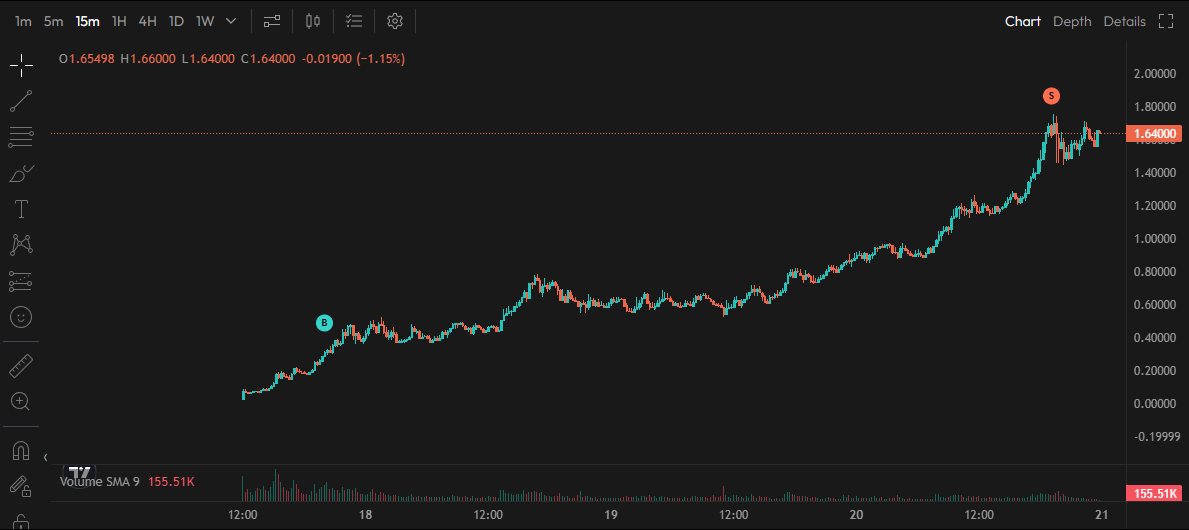This screenshot has width=1189, height=530.
Task: Click the L1.64000 low value
Action: [x=208, y=58]
